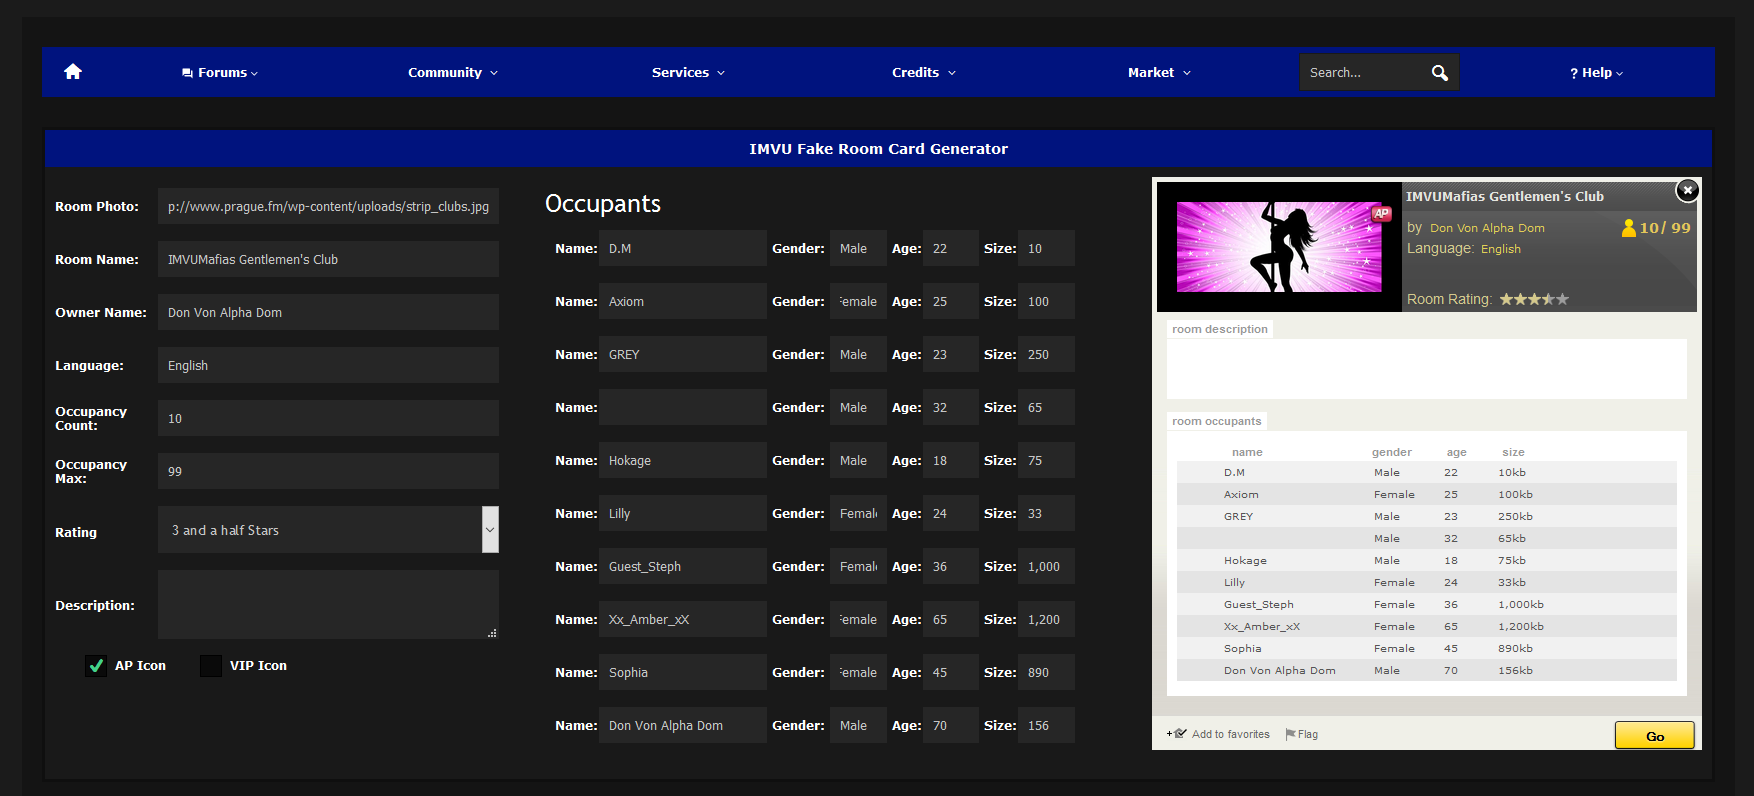This screenshot has width=1754, height=796.
Task: Open the Community menu
Action: coord(452,73)
